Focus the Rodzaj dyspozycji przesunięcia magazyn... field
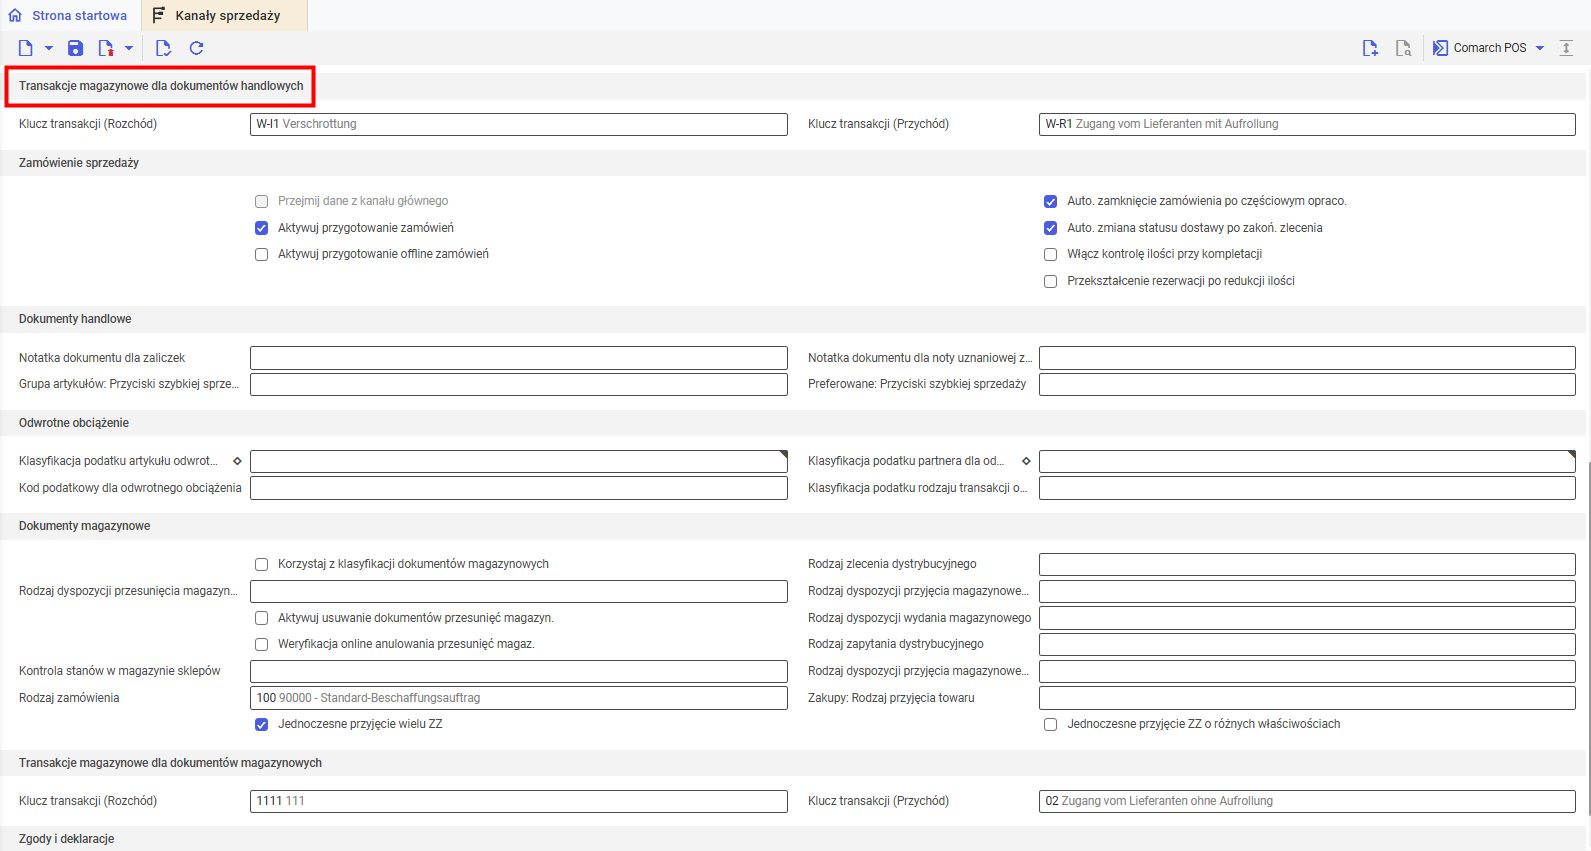The width and height of the screenshot is (1591, 851). point(519,591)
